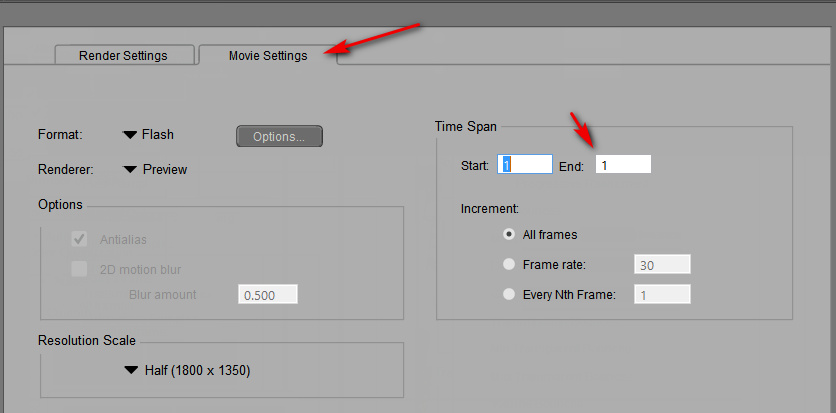Click the Options... button beside Format
Image resolution: width=836 pixels, height=413 pixels.
point(279,136)
